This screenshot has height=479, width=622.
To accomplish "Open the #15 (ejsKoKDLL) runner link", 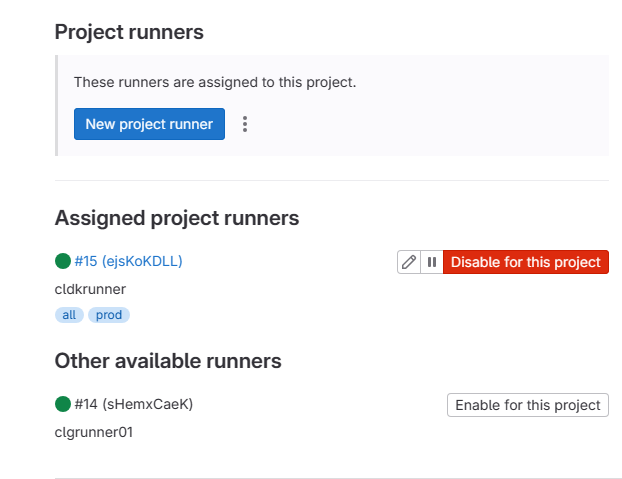I will 128,262.
